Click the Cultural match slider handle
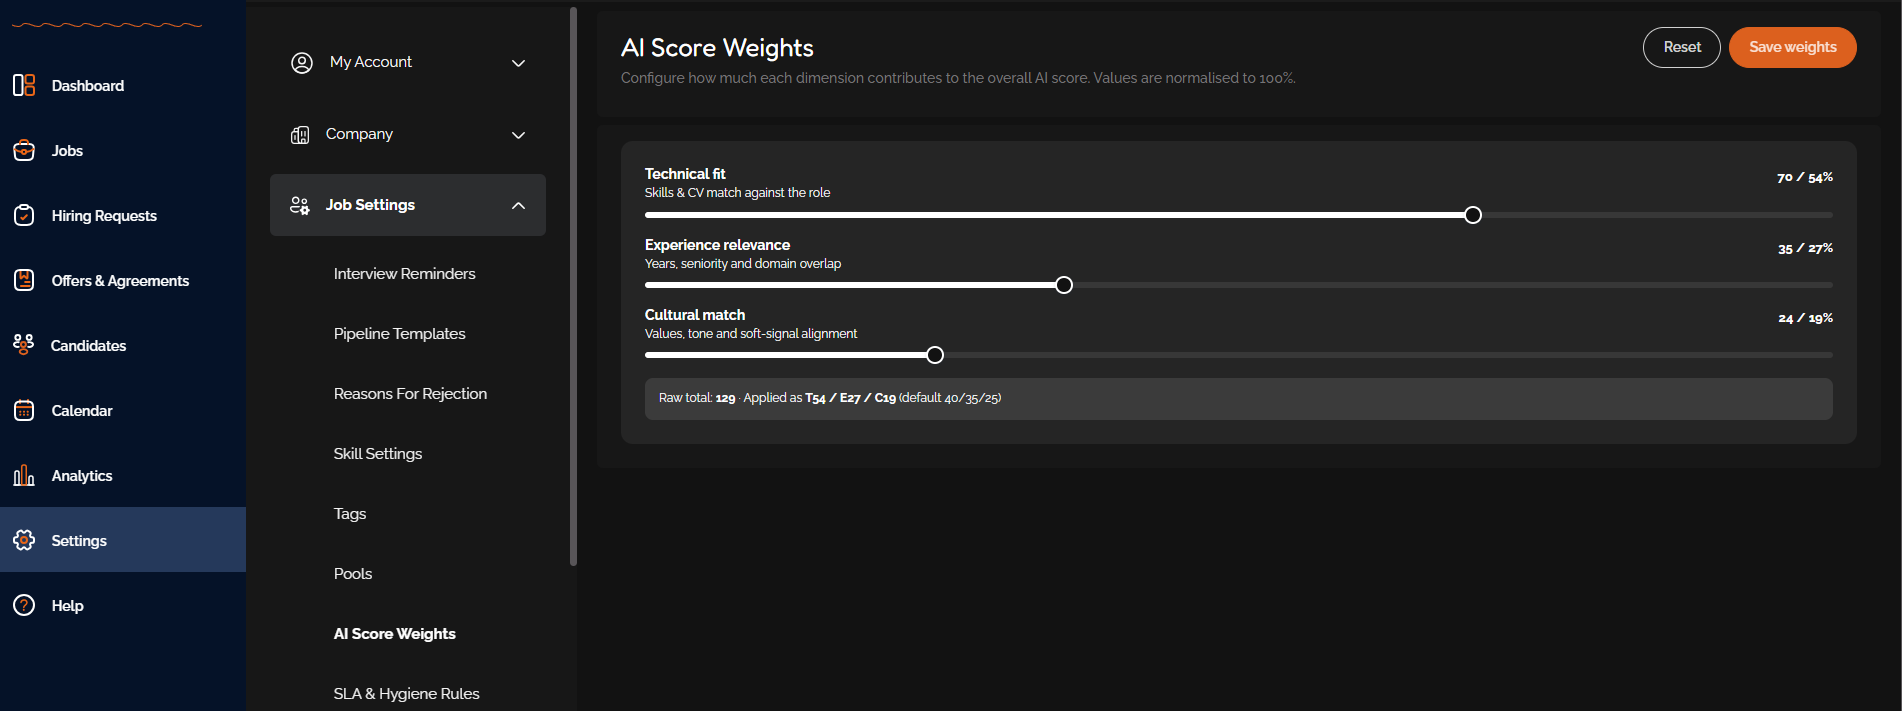Viewport: 1902px width, 711px height. coord(935,355)
